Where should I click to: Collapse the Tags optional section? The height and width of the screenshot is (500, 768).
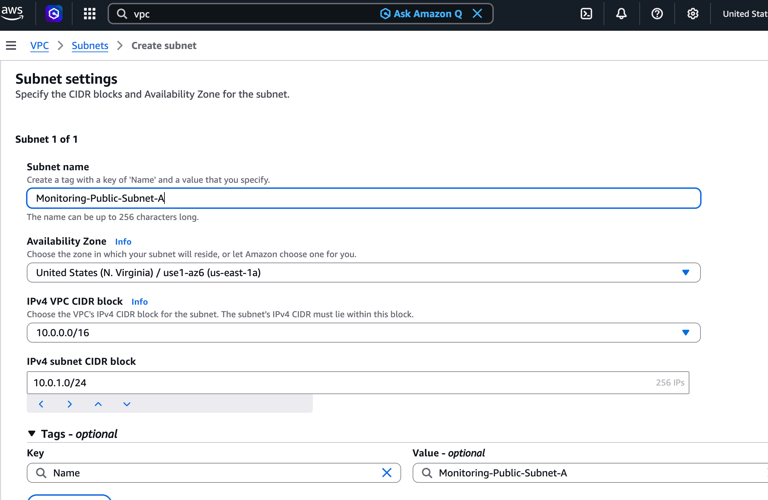point(32,434)
